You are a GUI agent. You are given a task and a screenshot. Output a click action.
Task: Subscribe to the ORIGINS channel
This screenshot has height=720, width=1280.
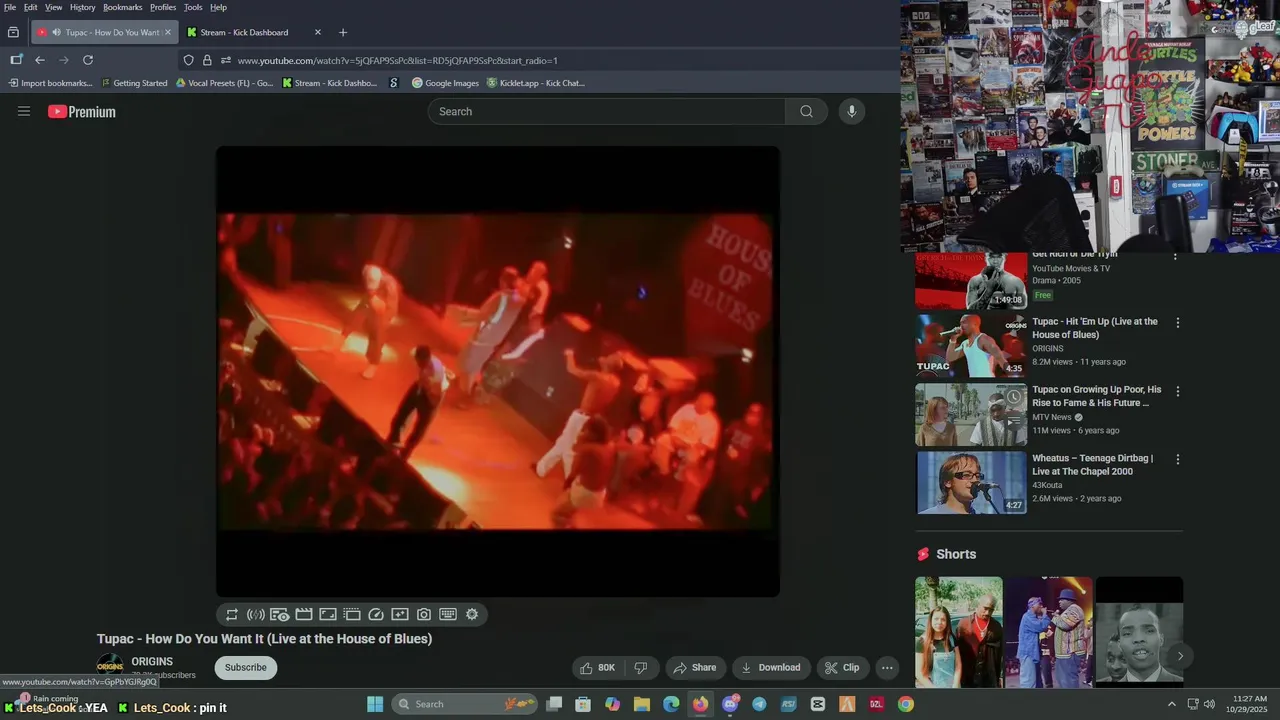click(x=246, y=668)
